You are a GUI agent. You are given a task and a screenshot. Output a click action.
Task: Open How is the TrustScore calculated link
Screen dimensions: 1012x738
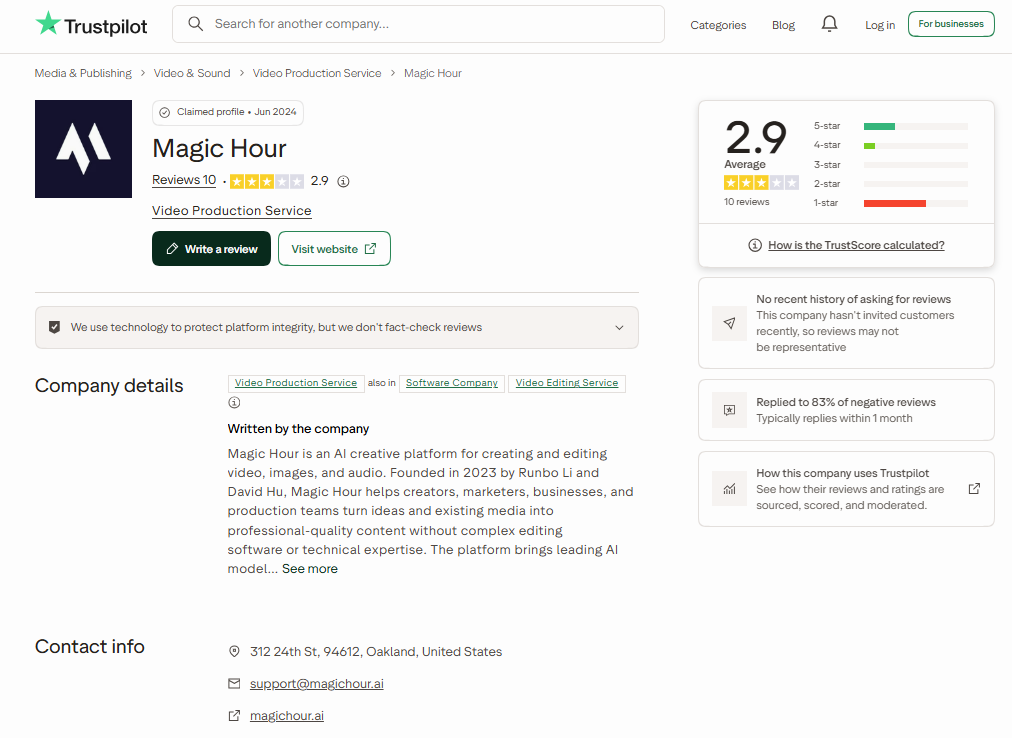[x=856, y=245]
